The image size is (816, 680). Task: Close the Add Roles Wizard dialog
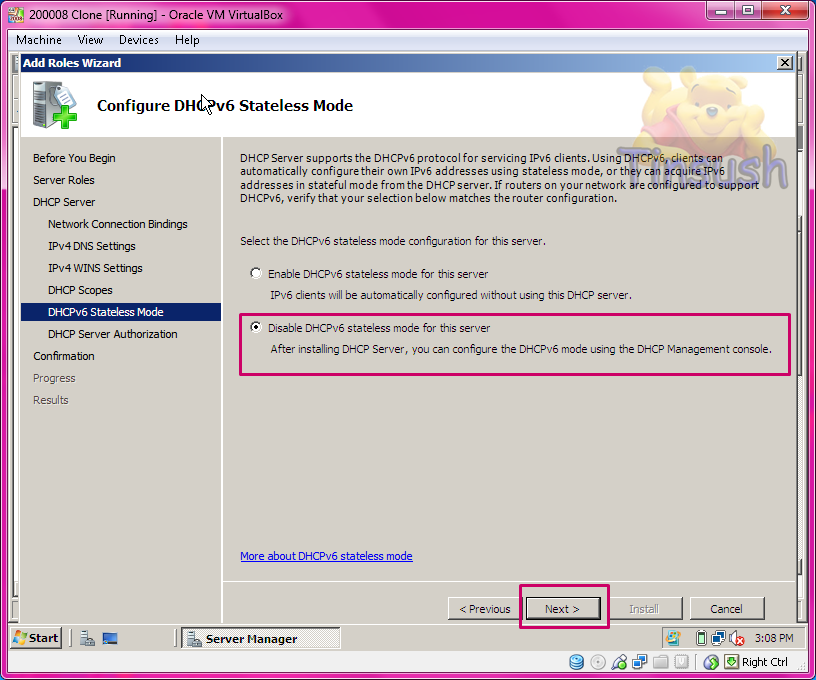point(785,63)
